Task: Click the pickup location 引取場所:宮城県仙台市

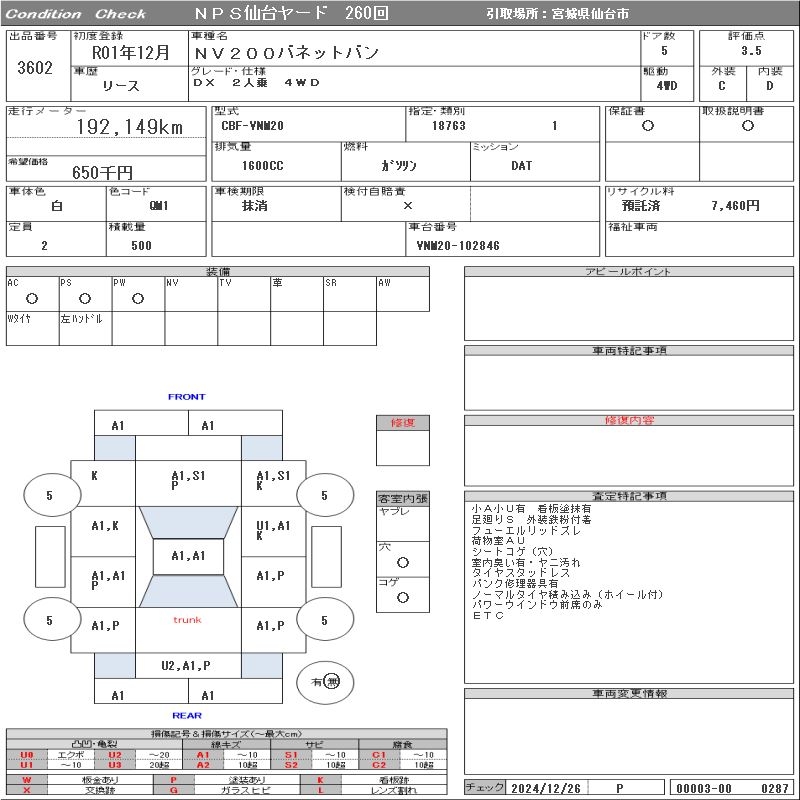Action: pos(558,14)
